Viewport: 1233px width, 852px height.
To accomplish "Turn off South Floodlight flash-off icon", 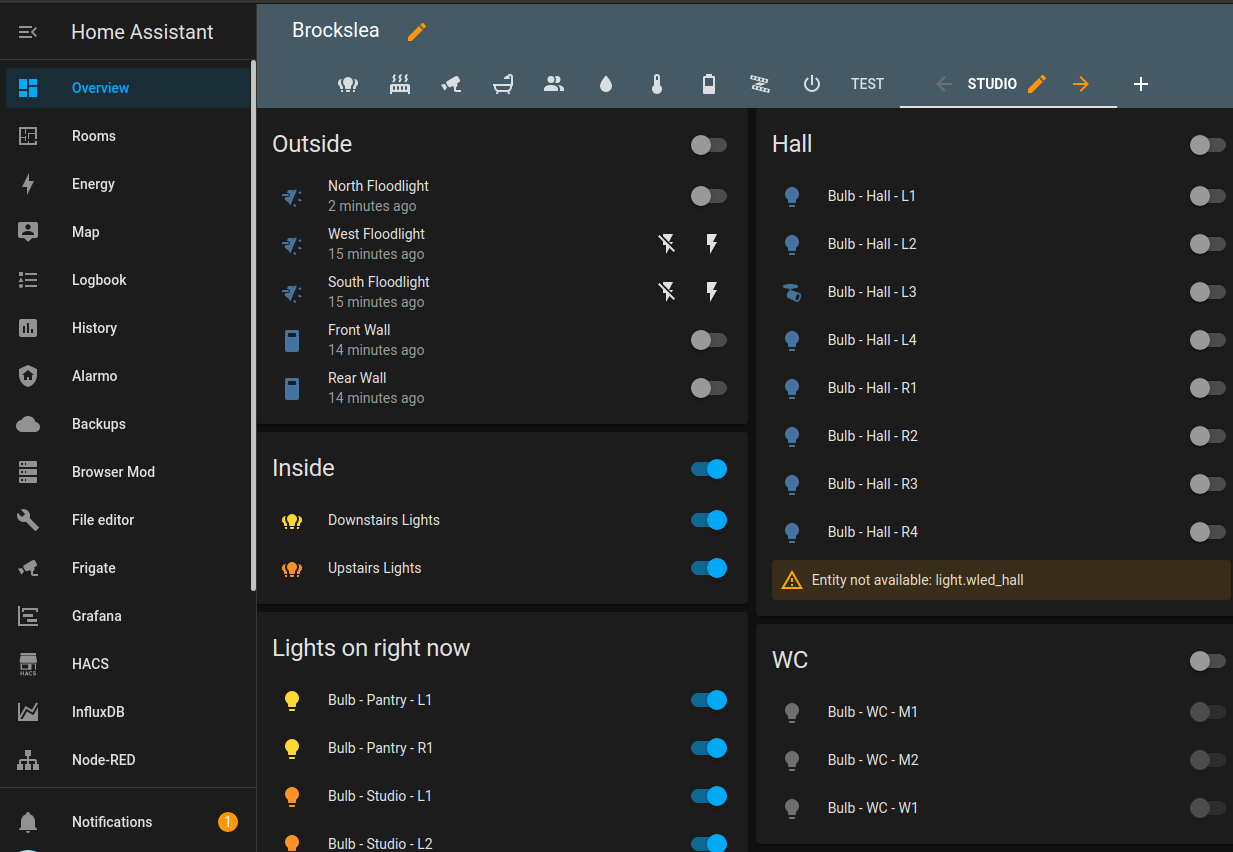I will [667, 291].
